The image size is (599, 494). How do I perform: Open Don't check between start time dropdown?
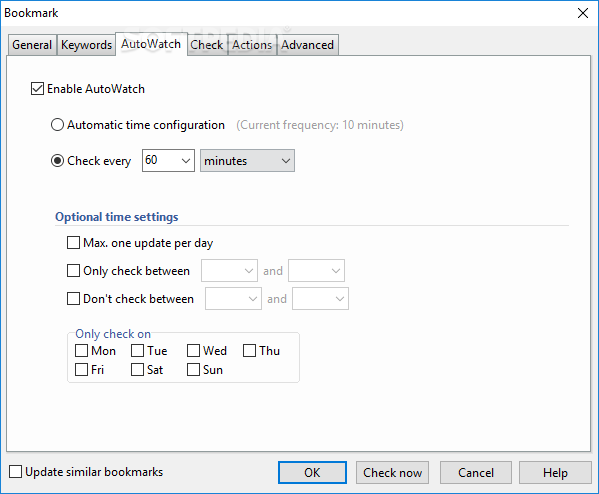[x=233, y=298]
